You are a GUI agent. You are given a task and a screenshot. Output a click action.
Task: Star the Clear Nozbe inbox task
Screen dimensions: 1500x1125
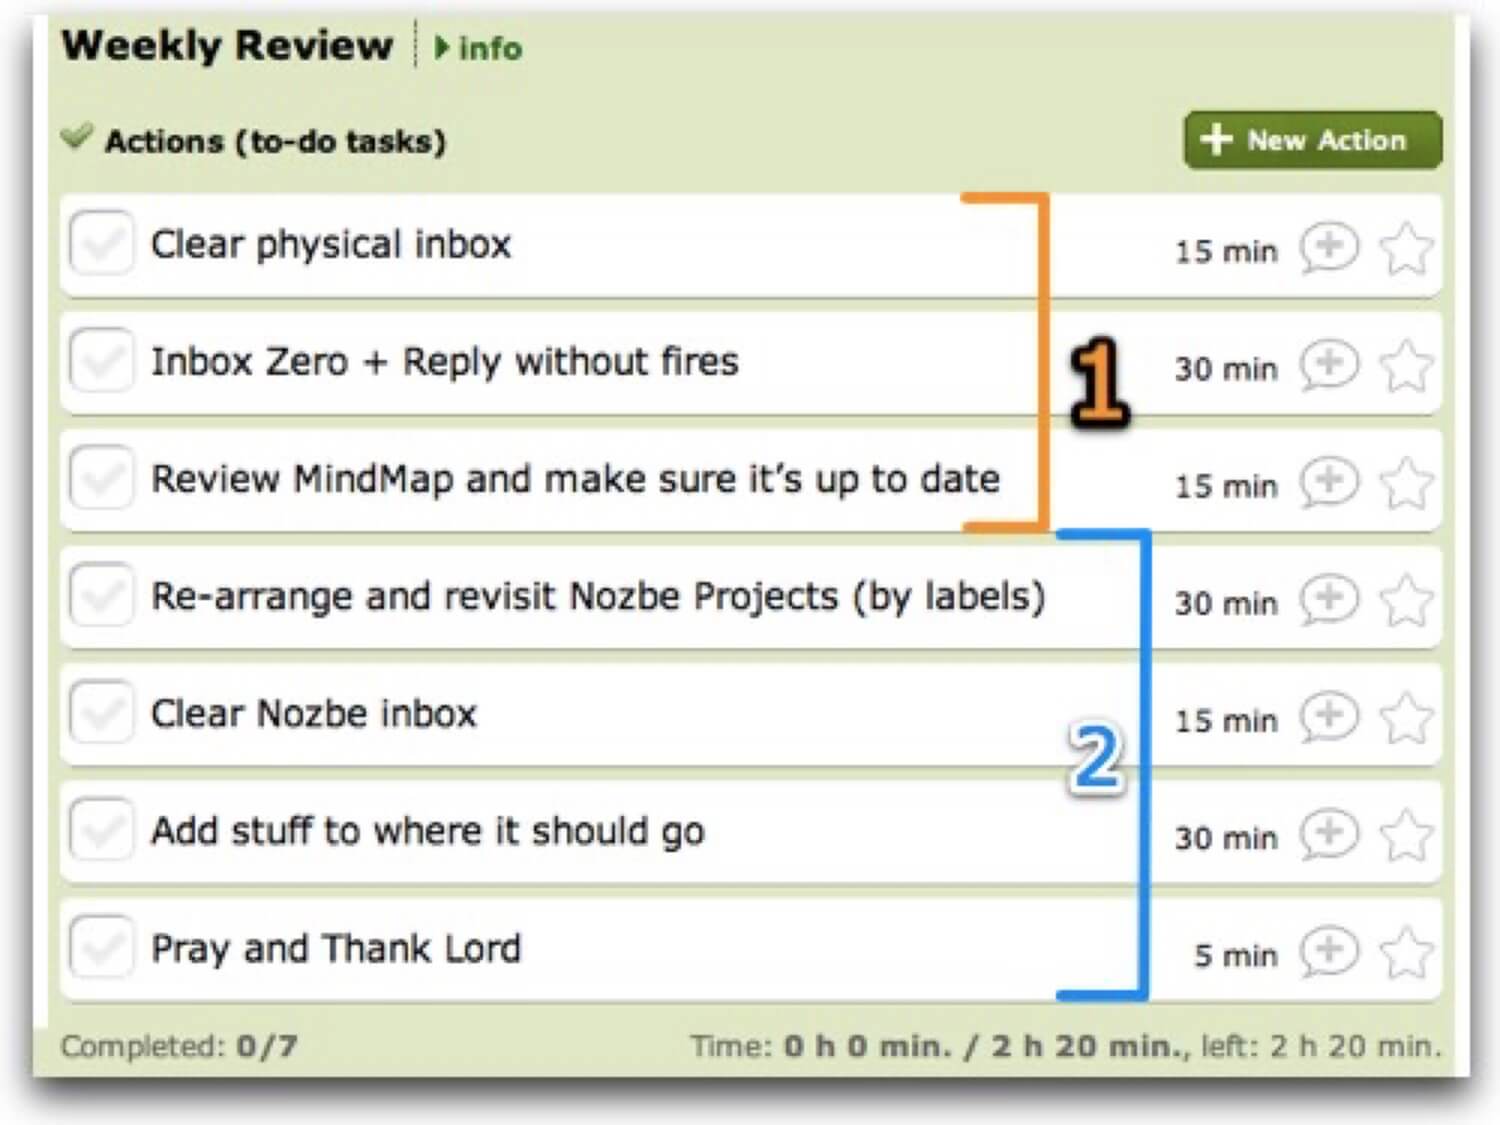1407,718
